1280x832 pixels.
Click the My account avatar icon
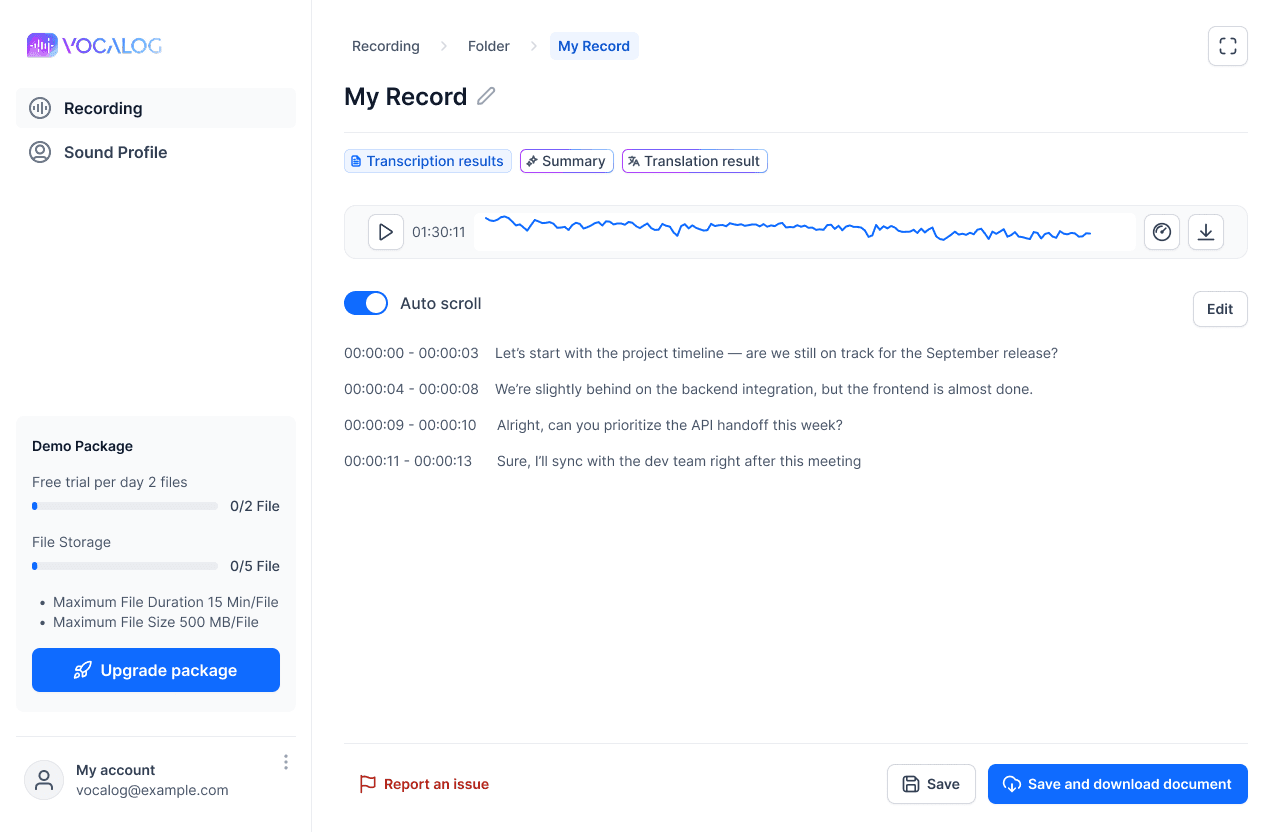44,779
